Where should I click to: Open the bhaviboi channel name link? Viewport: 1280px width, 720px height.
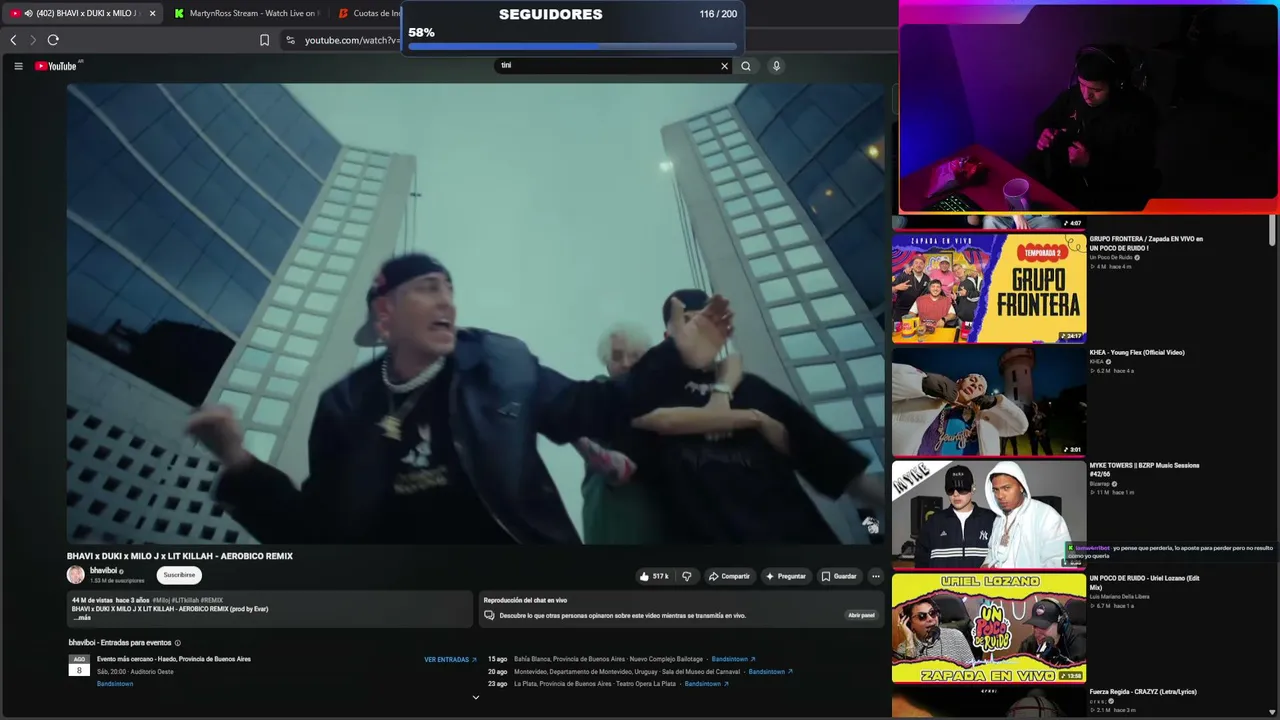103,571
